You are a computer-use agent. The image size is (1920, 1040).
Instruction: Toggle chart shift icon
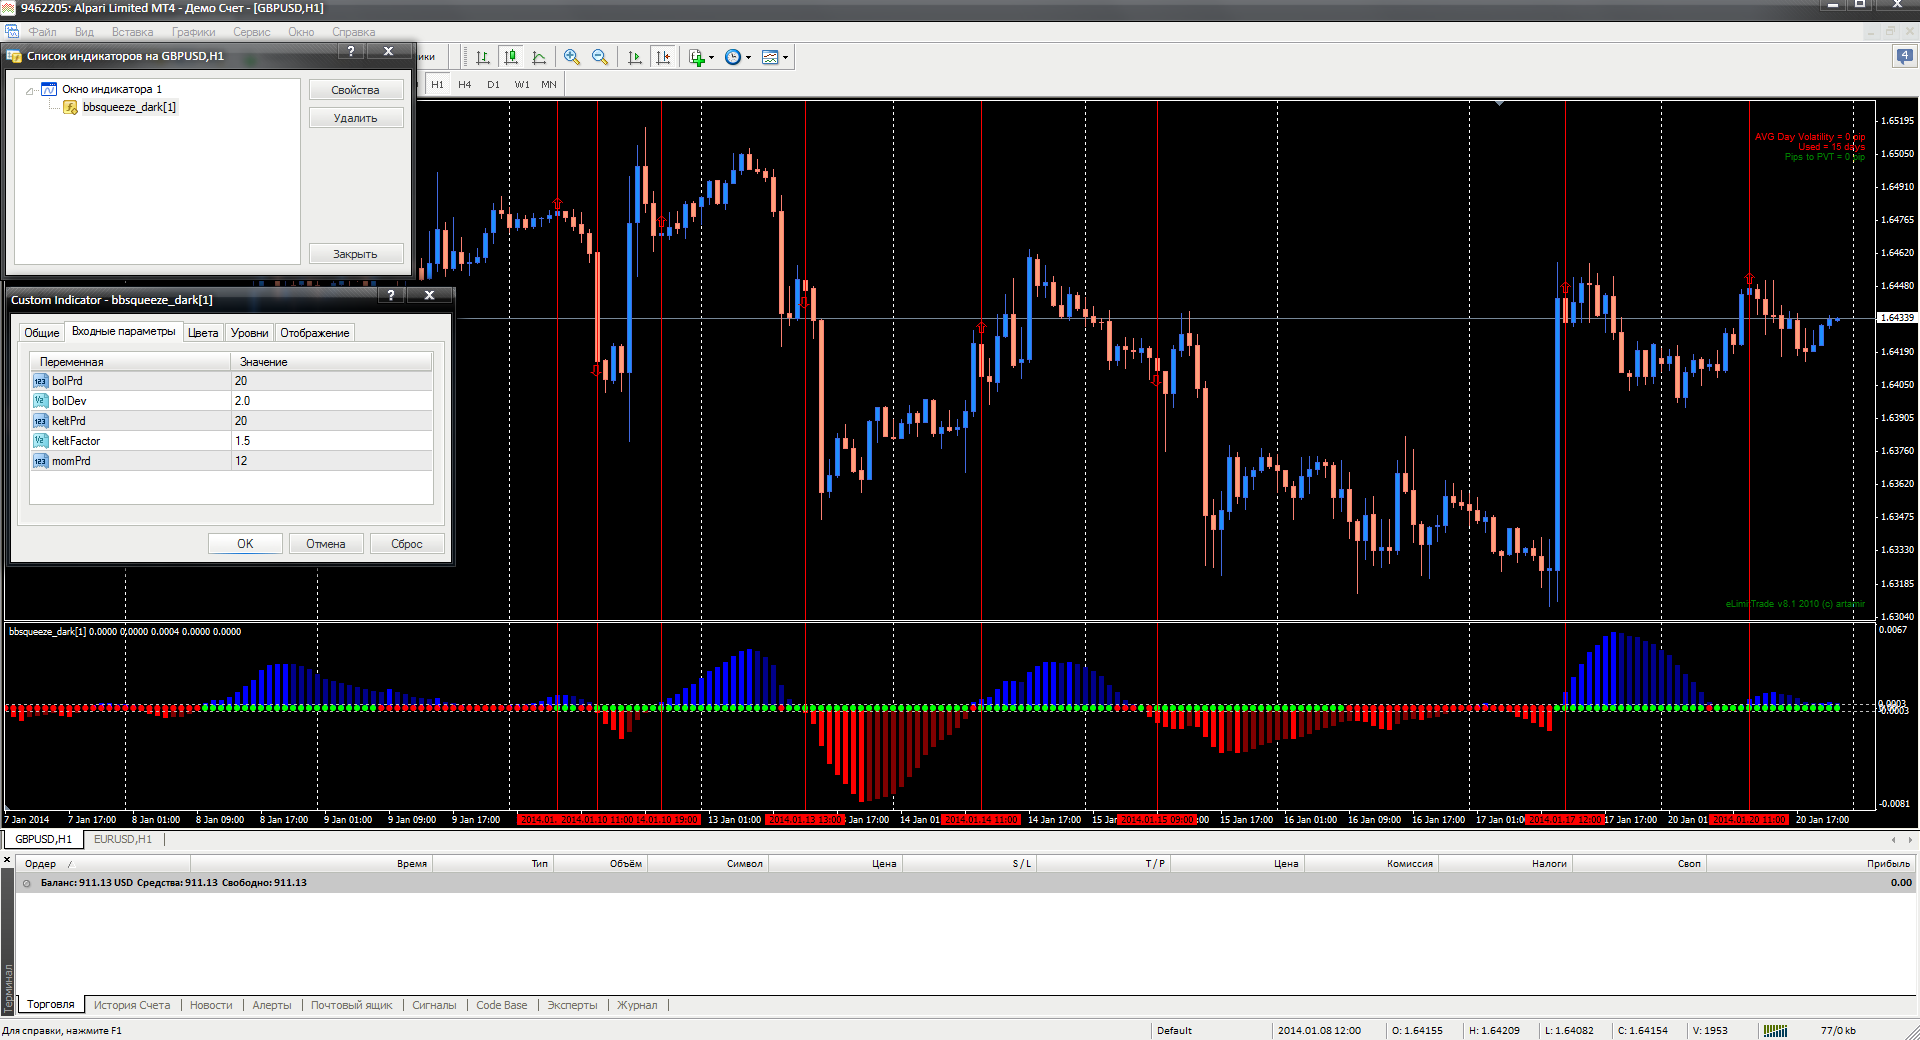(662, 57)
